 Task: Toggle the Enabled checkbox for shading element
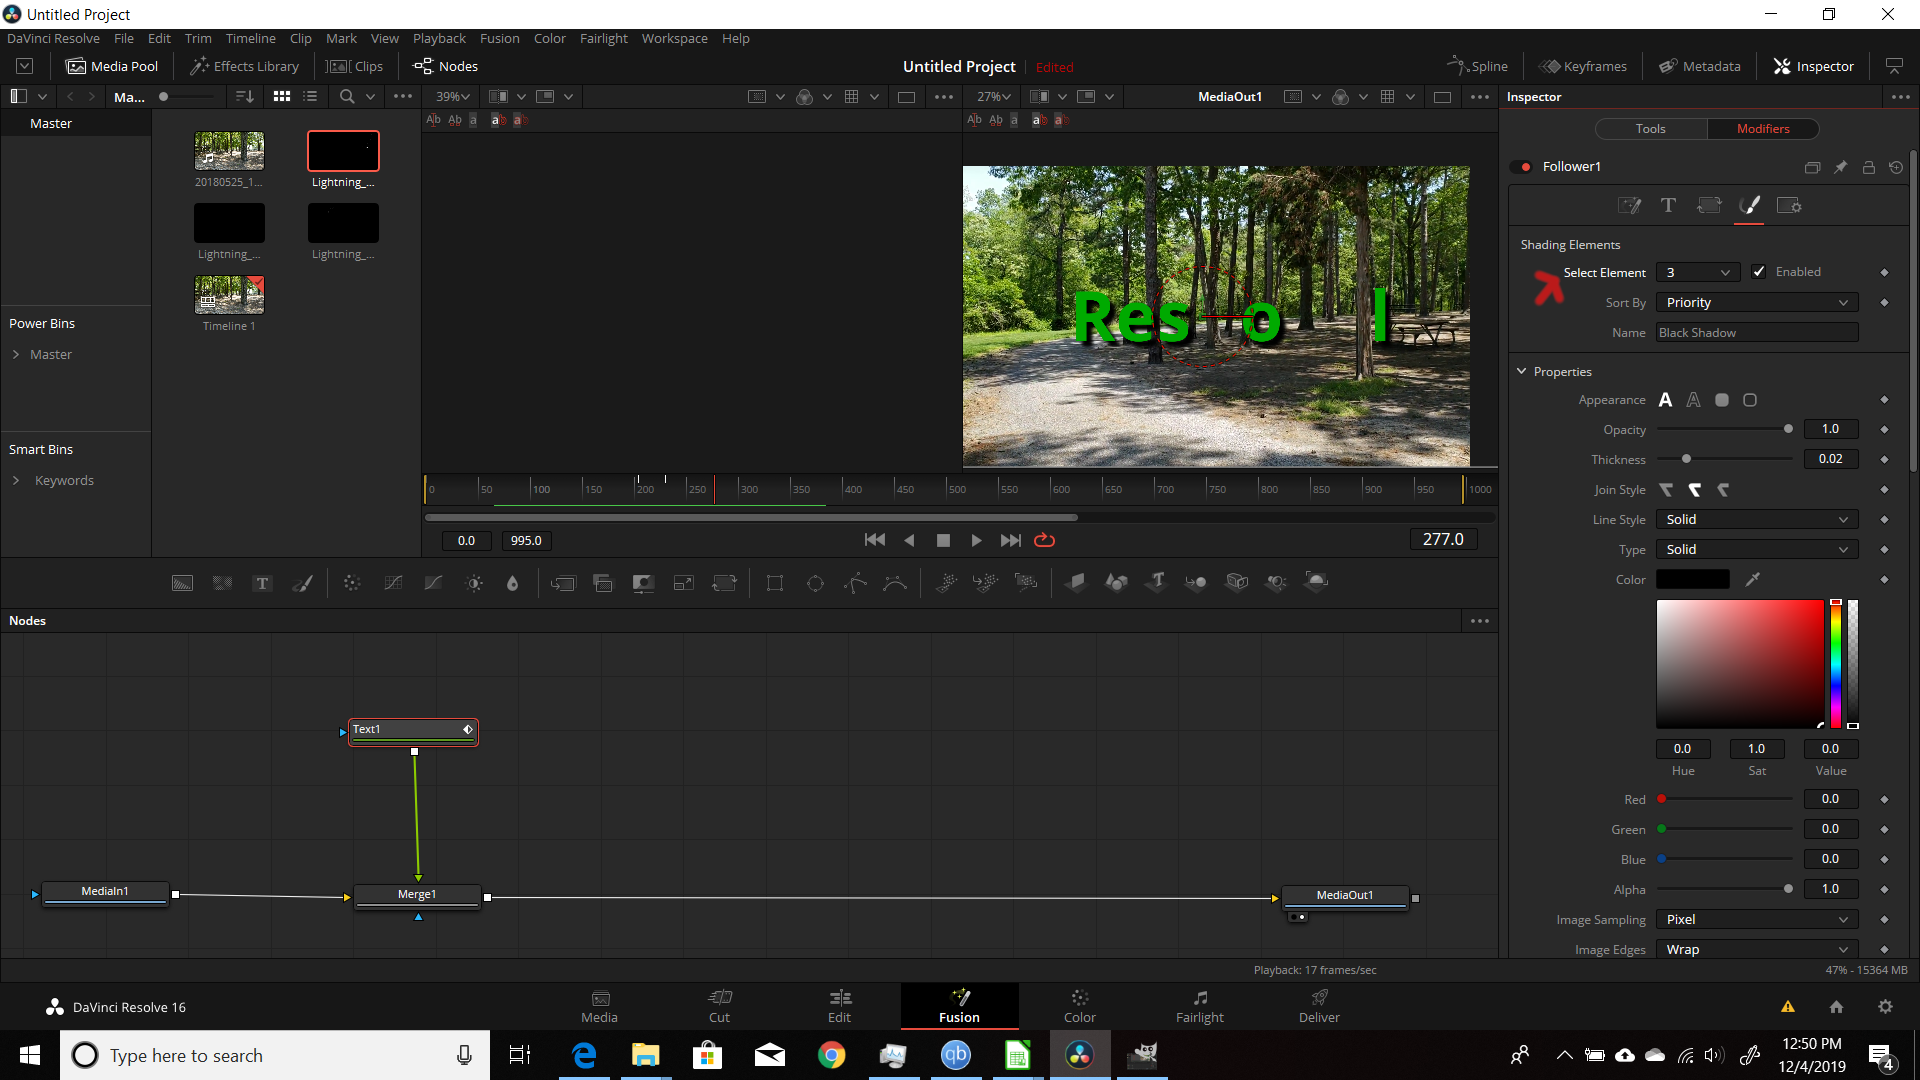(x=1758, y=272)
